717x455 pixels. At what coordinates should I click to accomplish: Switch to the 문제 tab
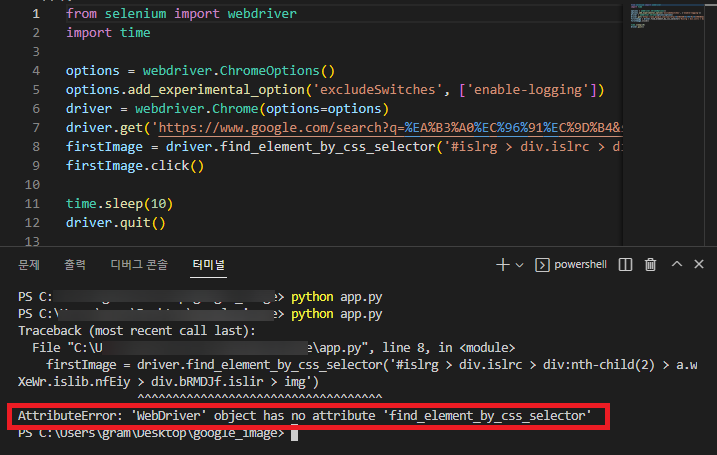pos(29,264)
